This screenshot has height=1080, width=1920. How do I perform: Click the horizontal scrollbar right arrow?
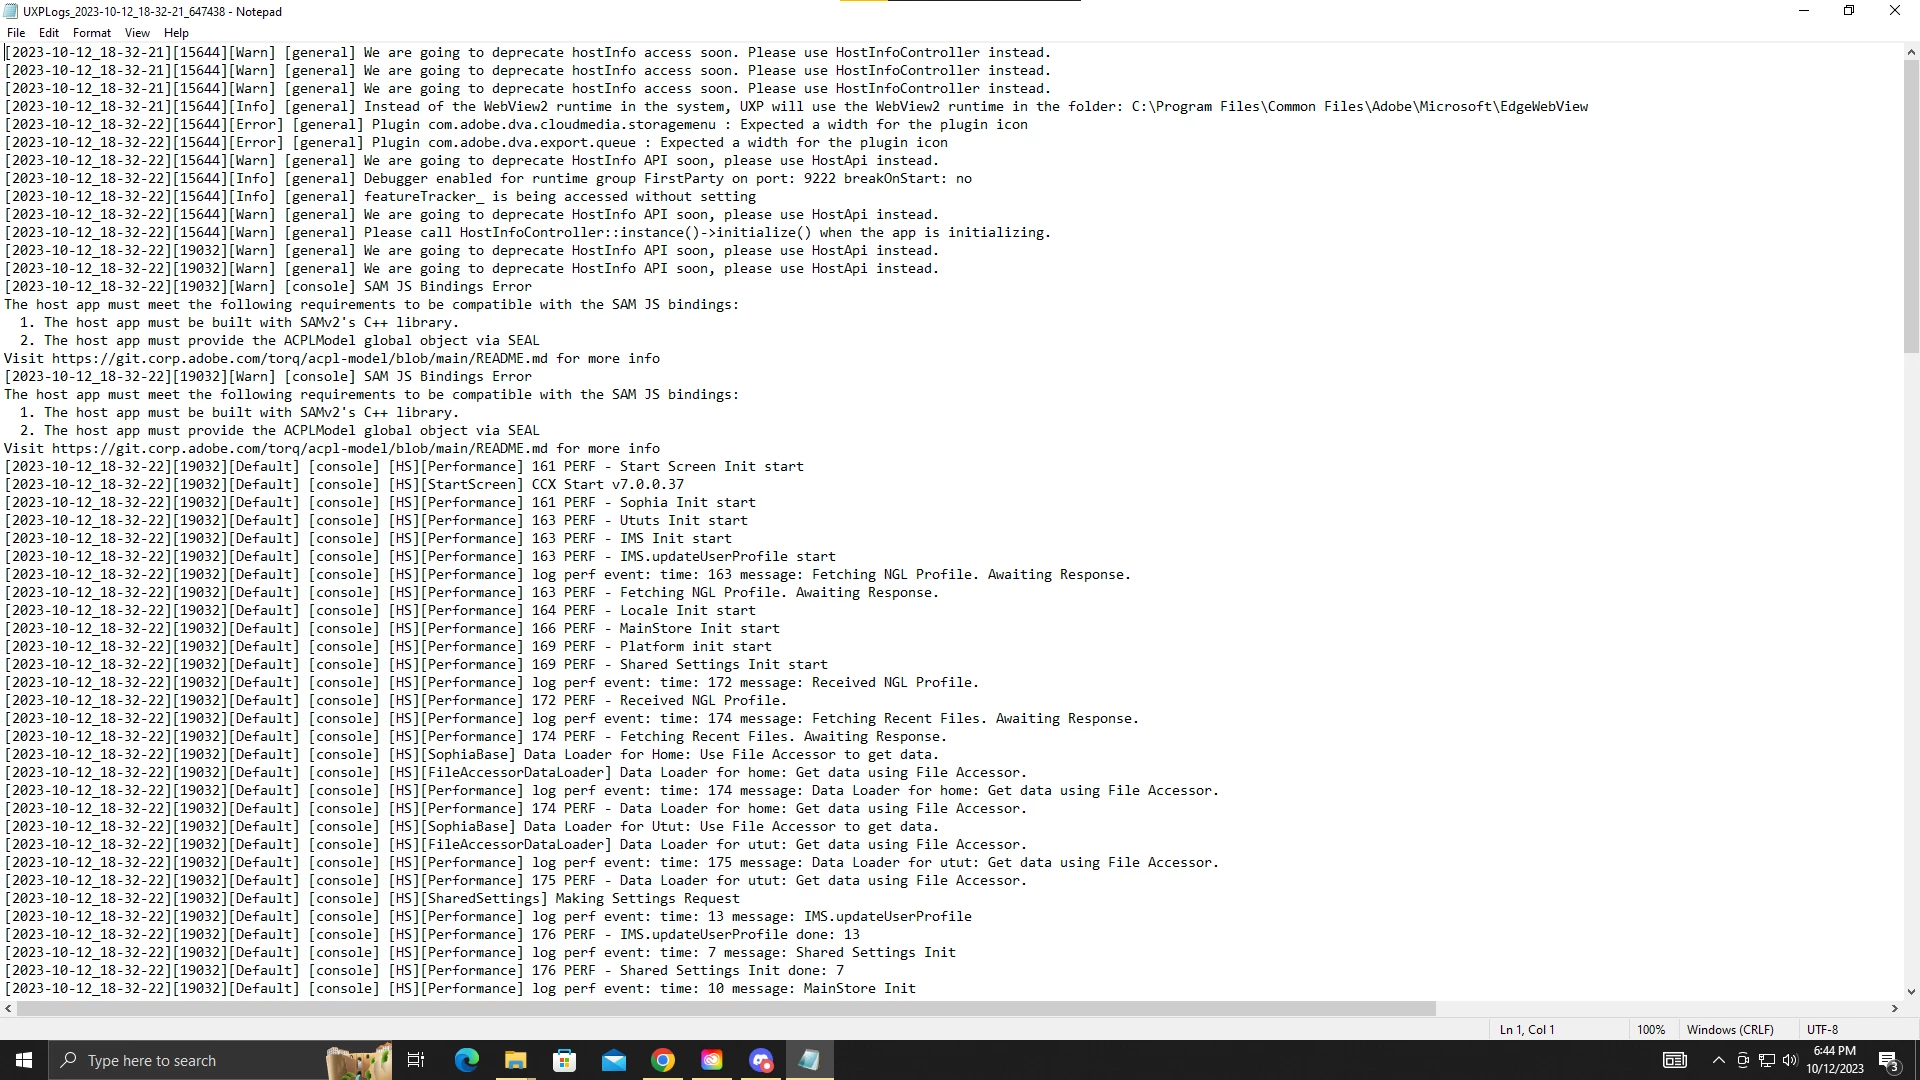(1894, 1009)
